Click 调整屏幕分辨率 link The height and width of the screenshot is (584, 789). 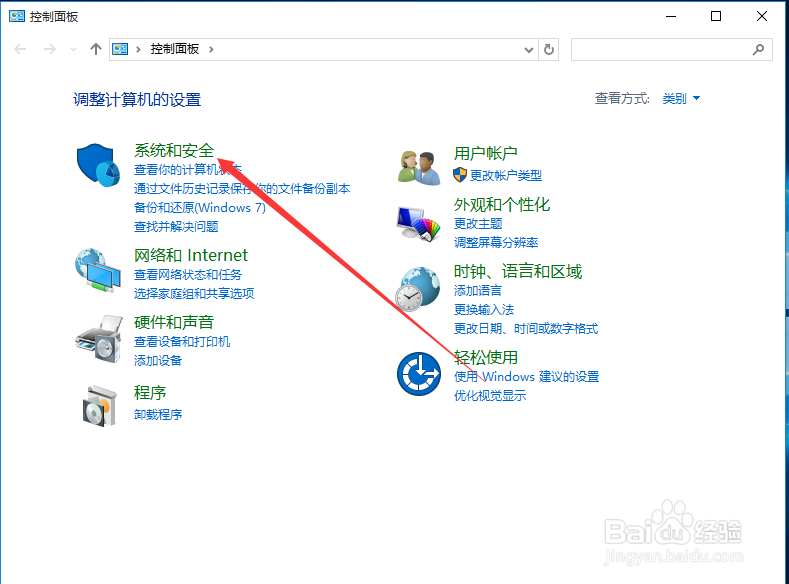coord(496,242)
